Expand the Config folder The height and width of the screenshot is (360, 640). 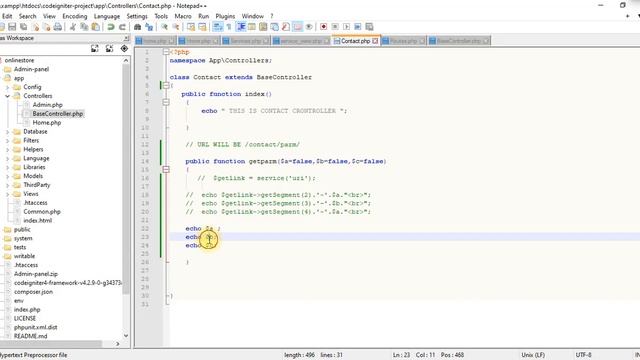7,87
